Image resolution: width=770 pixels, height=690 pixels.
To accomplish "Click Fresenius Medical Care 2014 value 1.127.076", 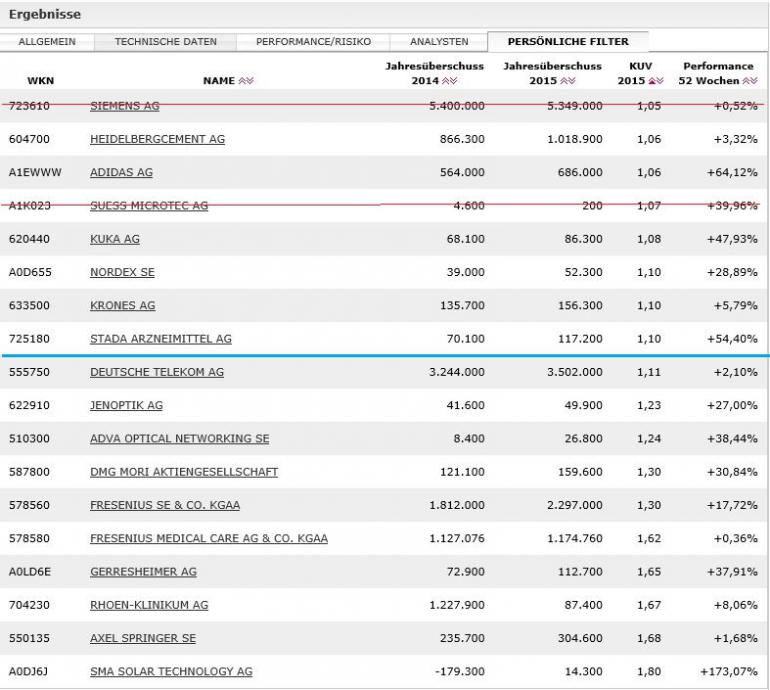I will [x=457, y=539].
